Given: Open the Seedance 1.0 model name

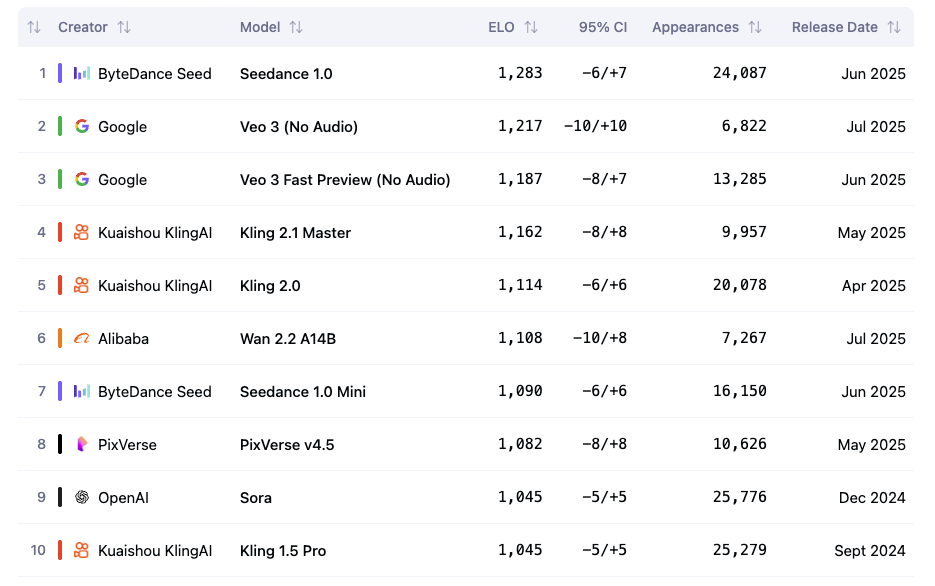Looking at the screenshot, I should coord(286,73).
